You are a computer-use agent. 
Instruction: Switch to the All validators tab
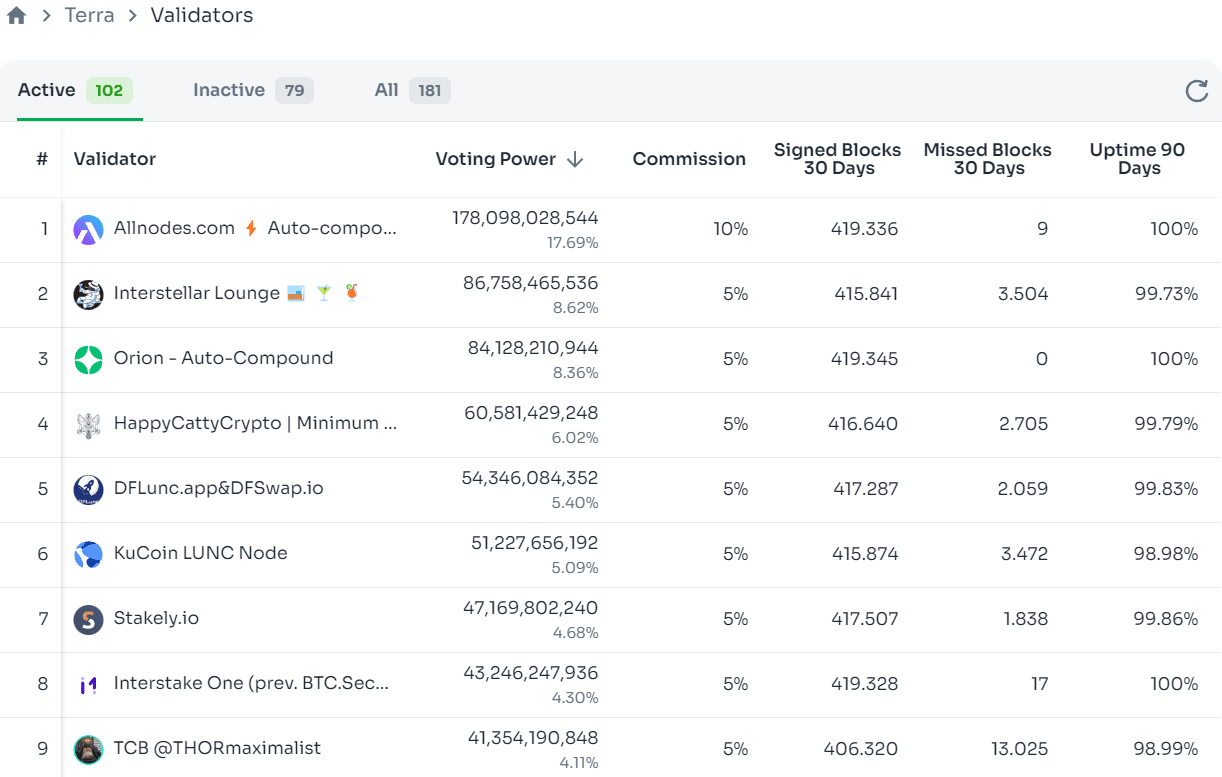(x=412, y=90)
